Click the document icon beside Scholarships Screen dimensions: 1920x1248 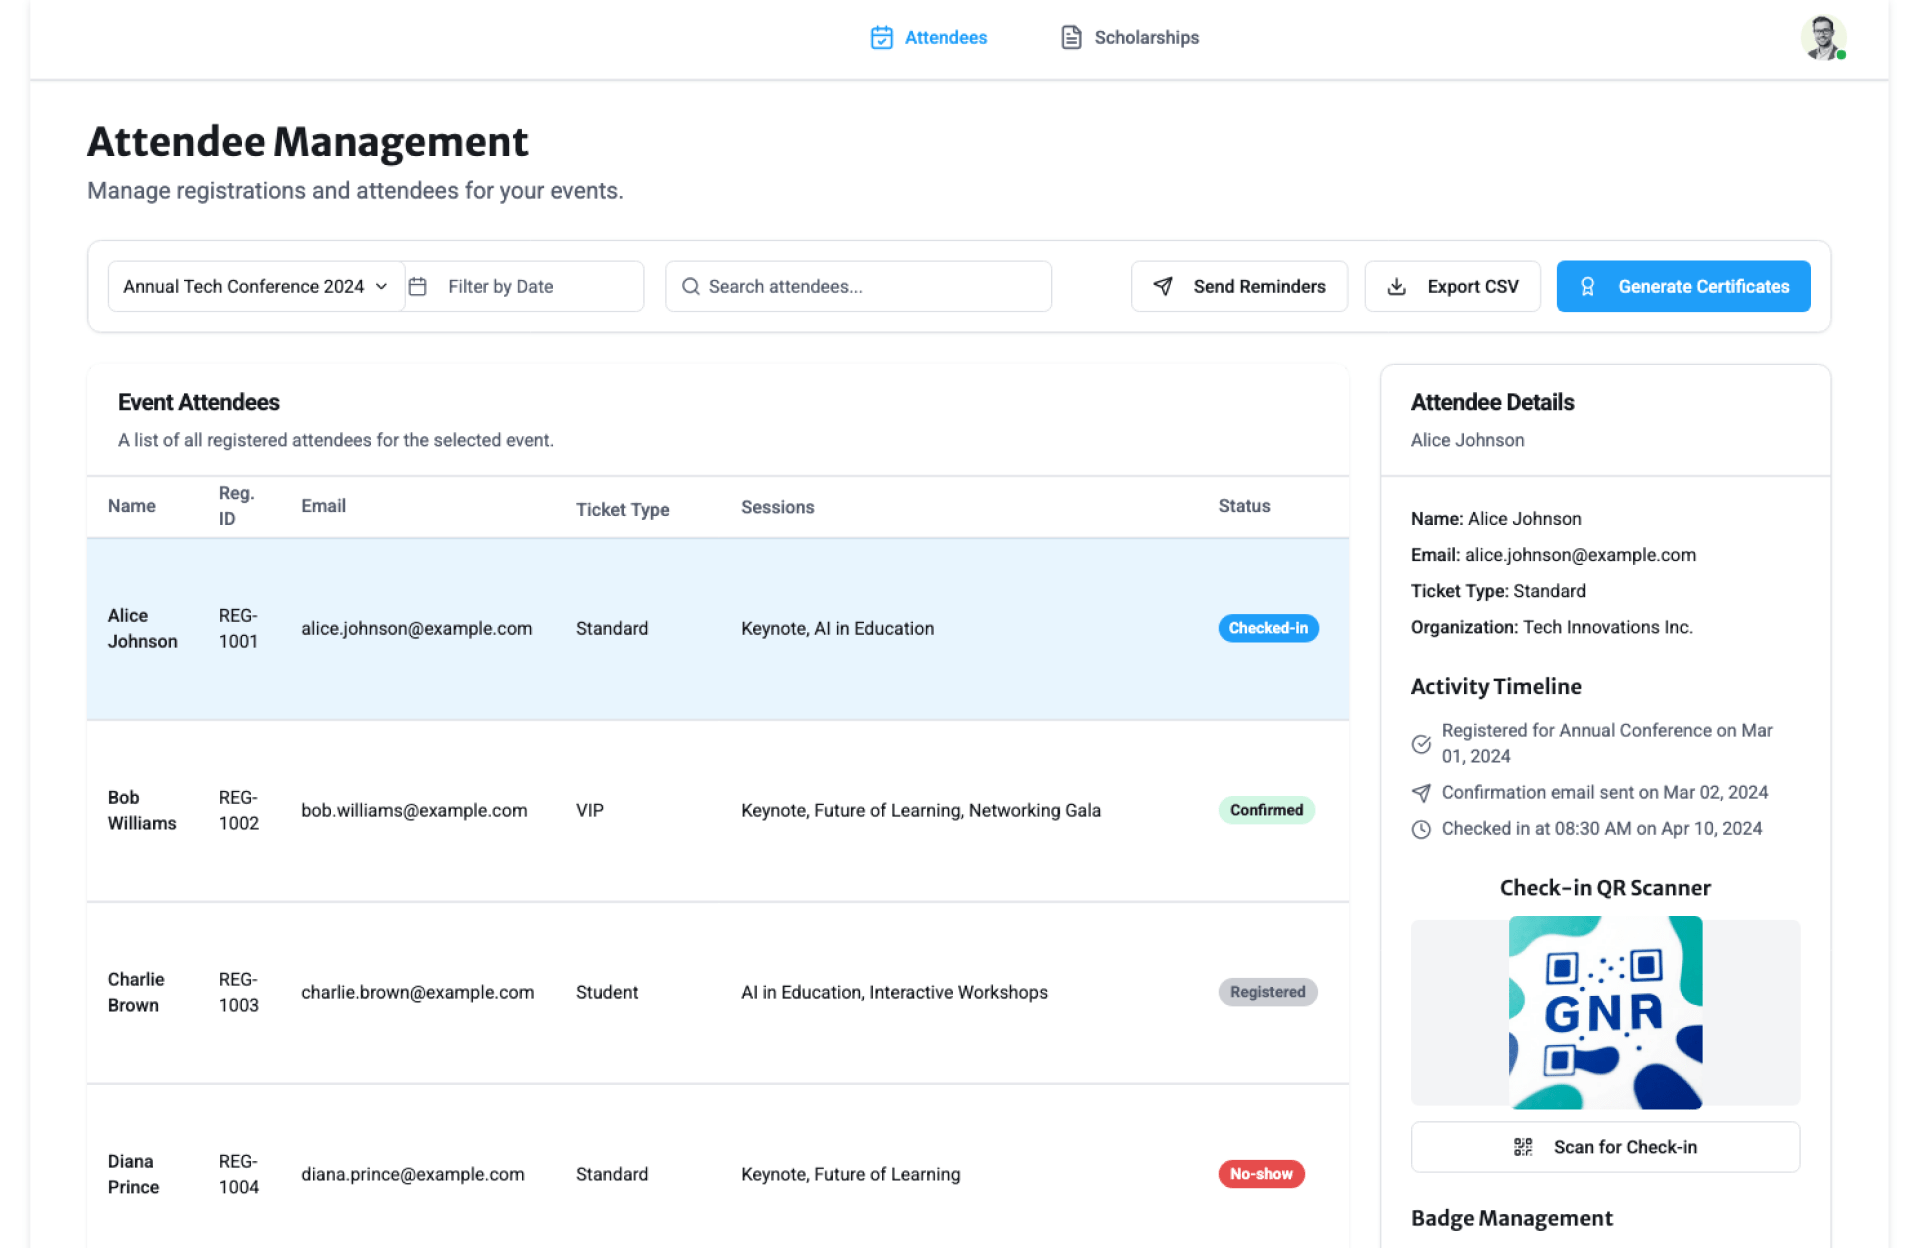coord(1071,38)
